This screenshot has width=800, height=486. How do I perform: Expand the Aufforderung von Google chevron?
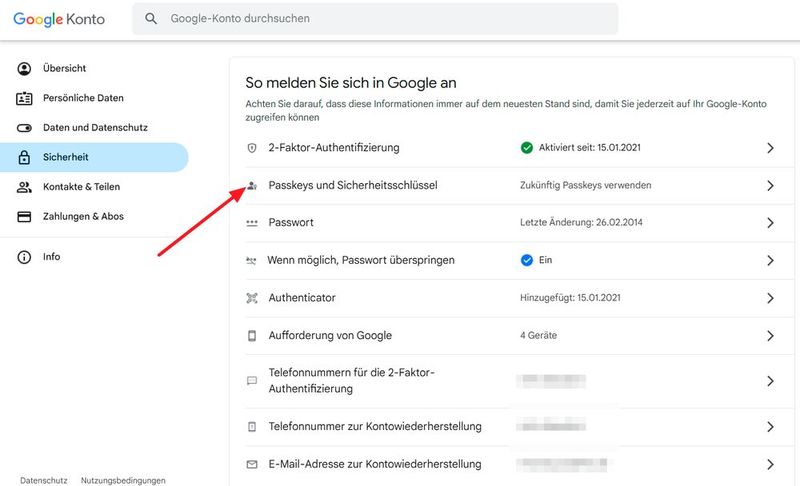click(770, 336)
